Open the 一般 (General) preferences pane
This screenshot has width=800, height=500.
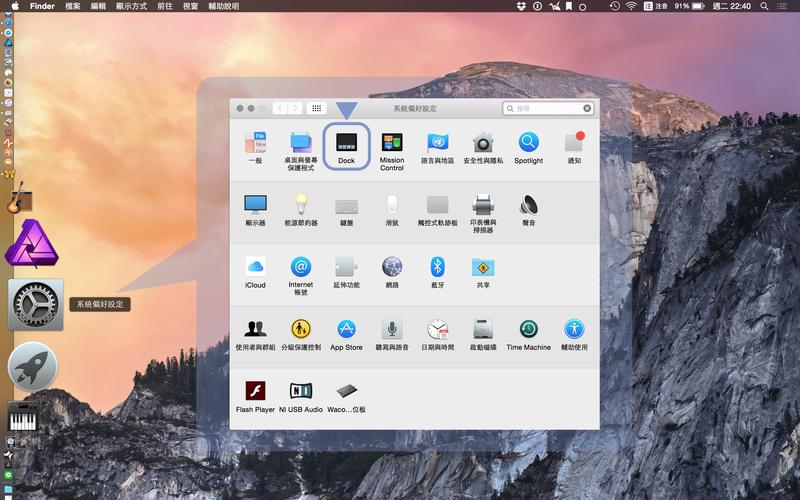(x=255, y=147)
